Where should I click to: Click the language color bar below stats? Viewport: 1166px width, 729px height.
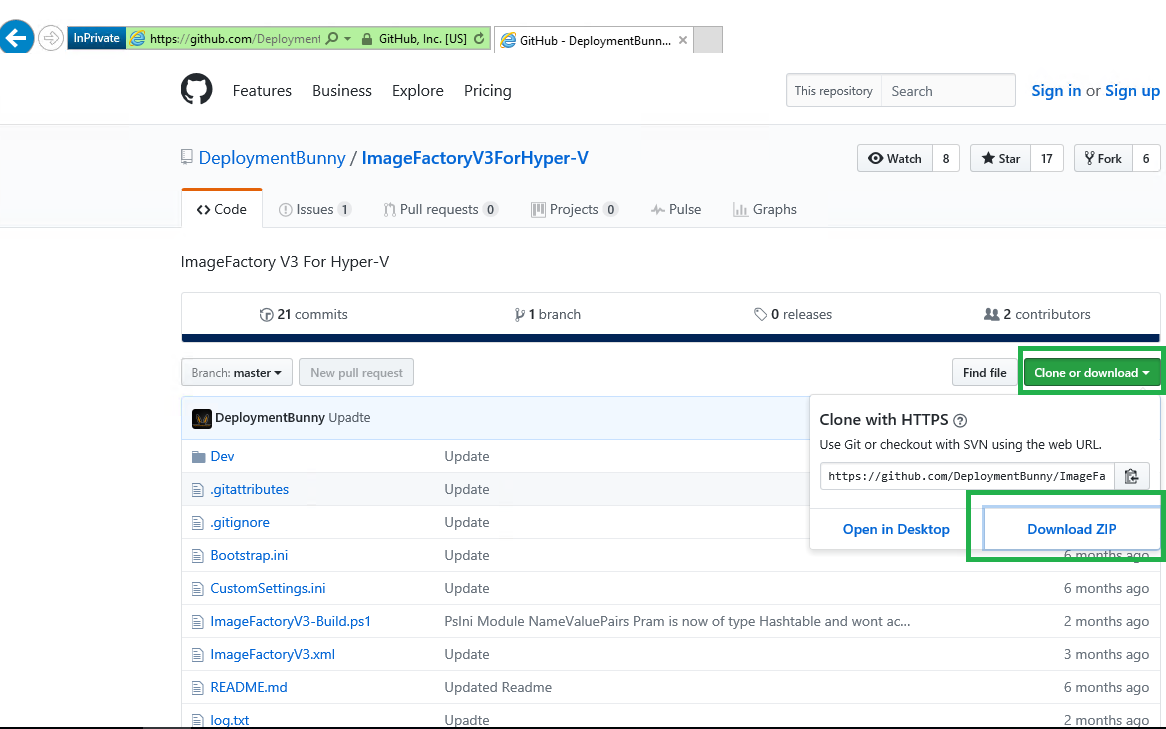[671, 338]
